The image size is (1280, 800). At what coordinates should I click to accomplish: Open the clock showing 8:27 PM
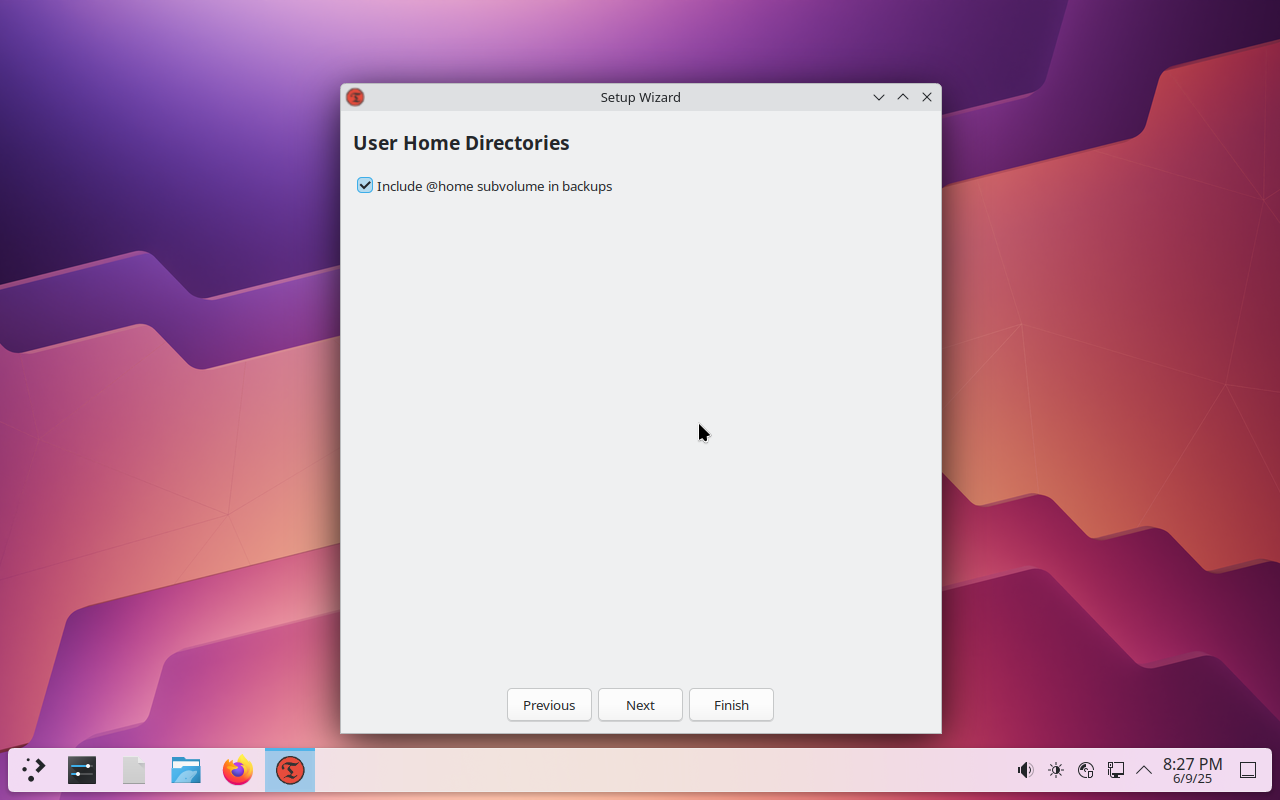pos(1192,770)
